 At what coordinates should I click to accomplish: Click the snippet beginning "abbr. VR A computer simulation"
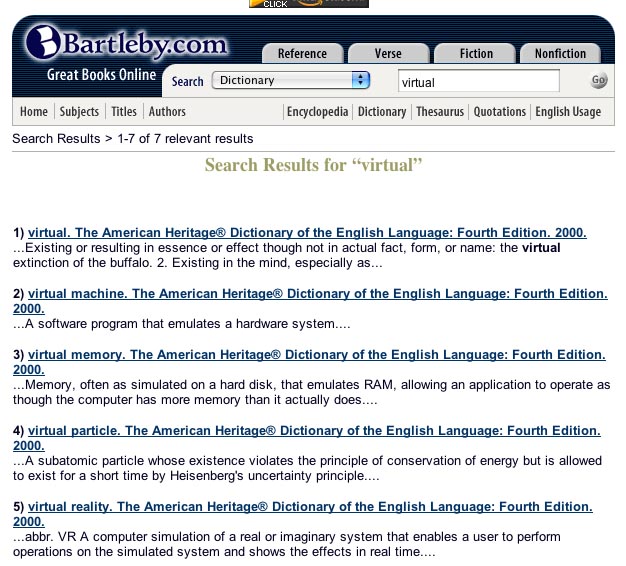click(x=287, y=544)
